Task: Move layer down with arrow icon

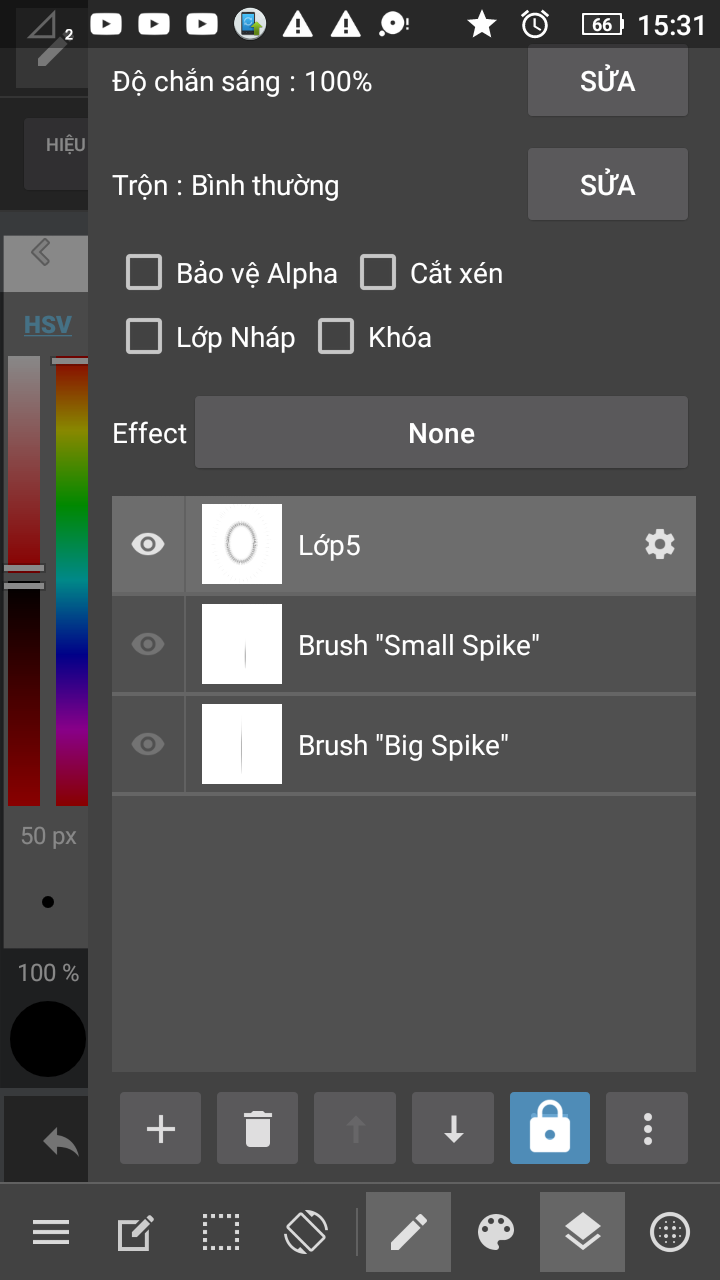Action: pos(454,1129)
